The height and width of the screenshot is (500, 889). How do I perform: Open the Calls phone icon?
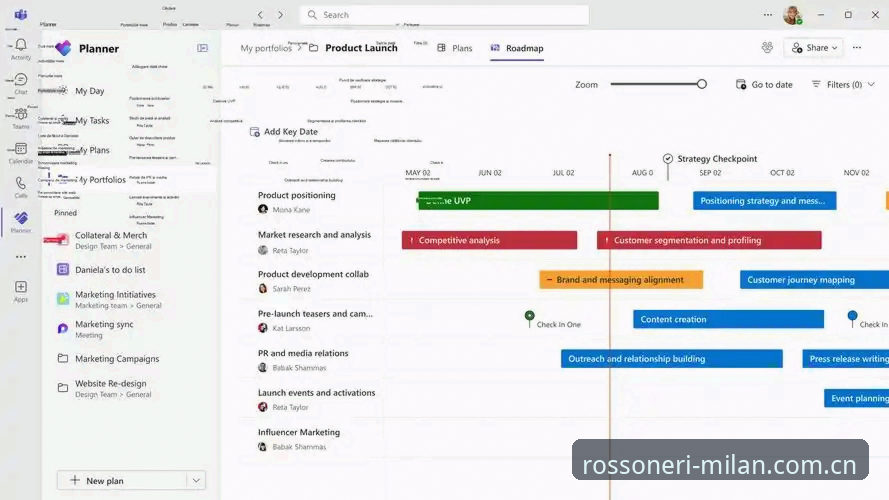click(x=21, y=183)
